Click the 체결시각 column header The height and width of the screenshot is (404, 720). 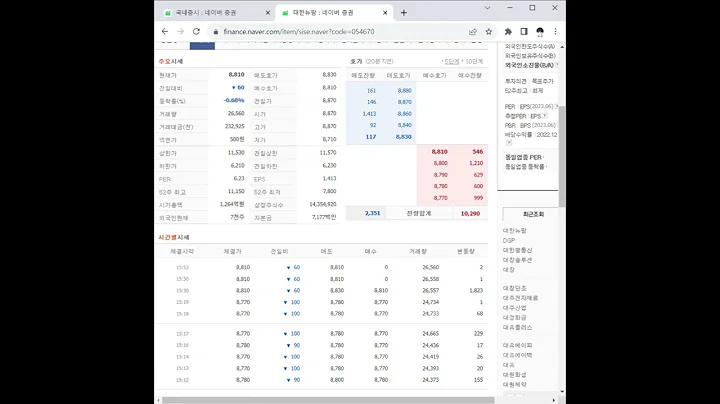[182, 252]
